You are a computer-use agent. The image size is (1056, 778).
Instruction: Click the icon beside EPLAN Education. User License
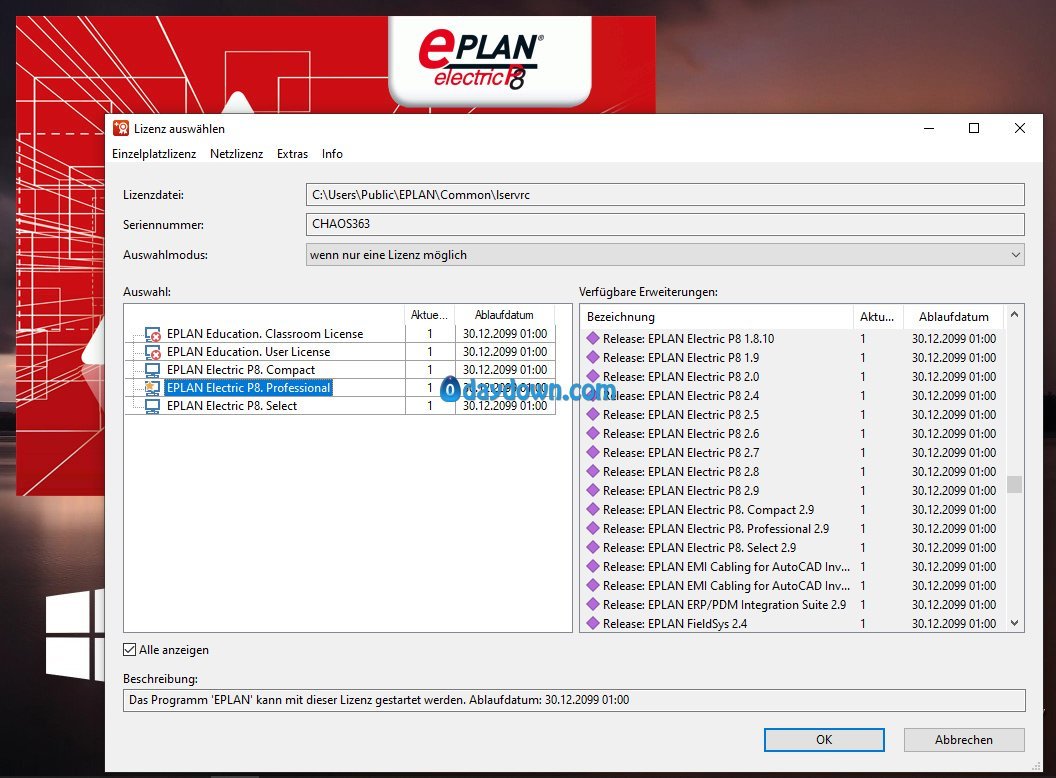pos(153,352)
